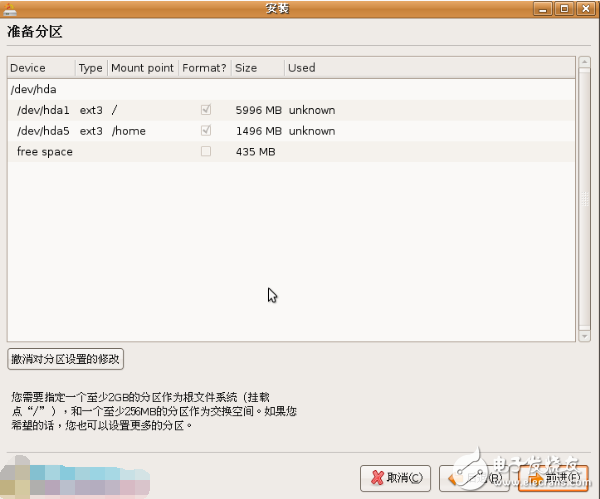Click the Back button (R)
Screen dimensions: 600x499
click(x=474, y=478)
